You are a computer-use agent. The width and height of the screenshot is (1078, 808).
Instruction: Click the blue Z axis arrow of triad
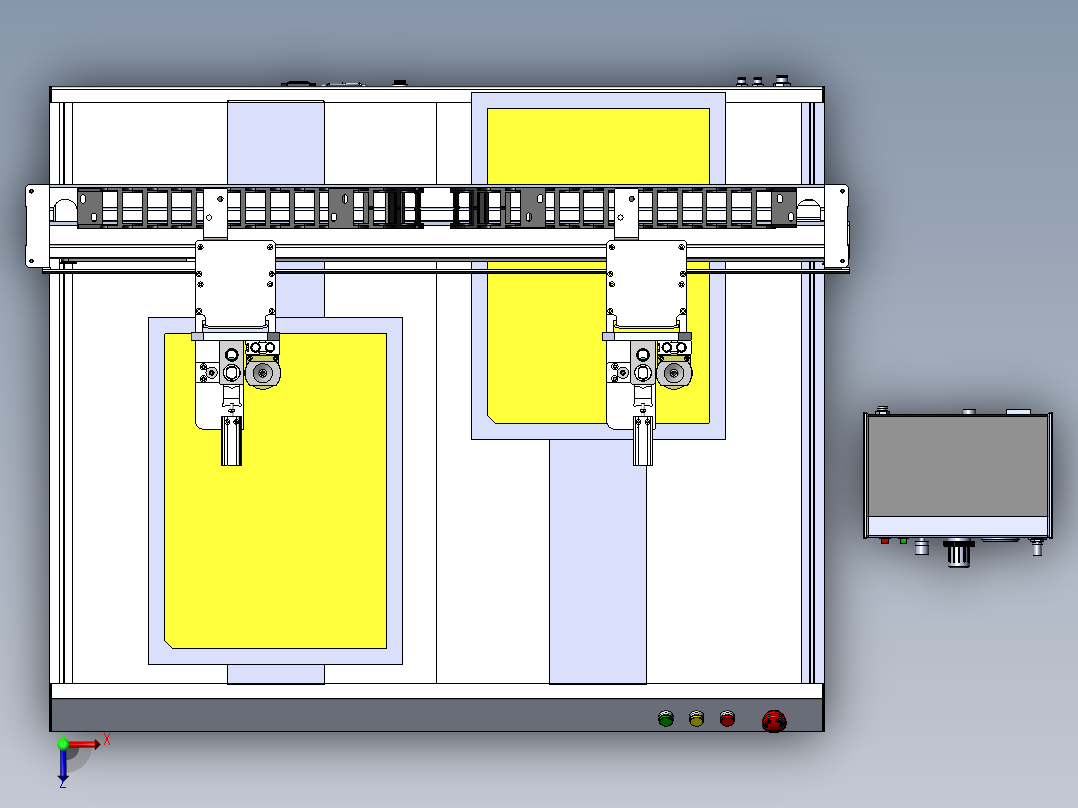(63, 769)
